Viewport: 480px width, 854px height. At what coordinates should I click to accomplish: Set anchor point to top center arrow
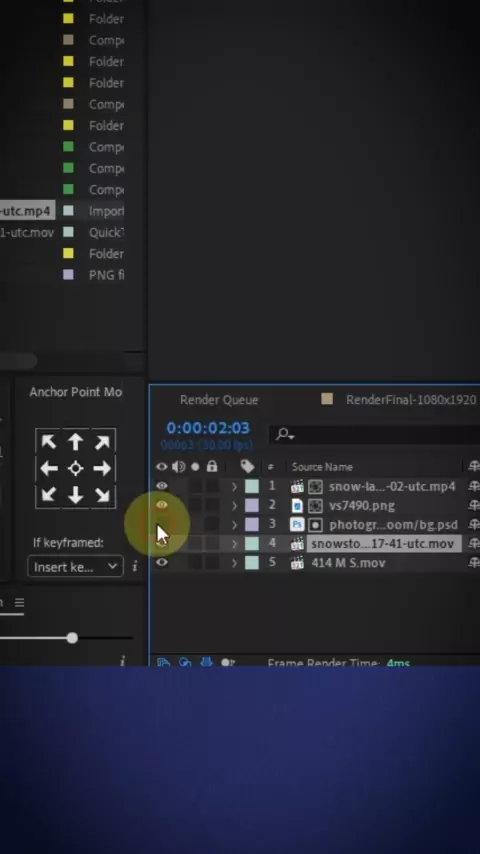pyautogui.click(x=75, y=442)
